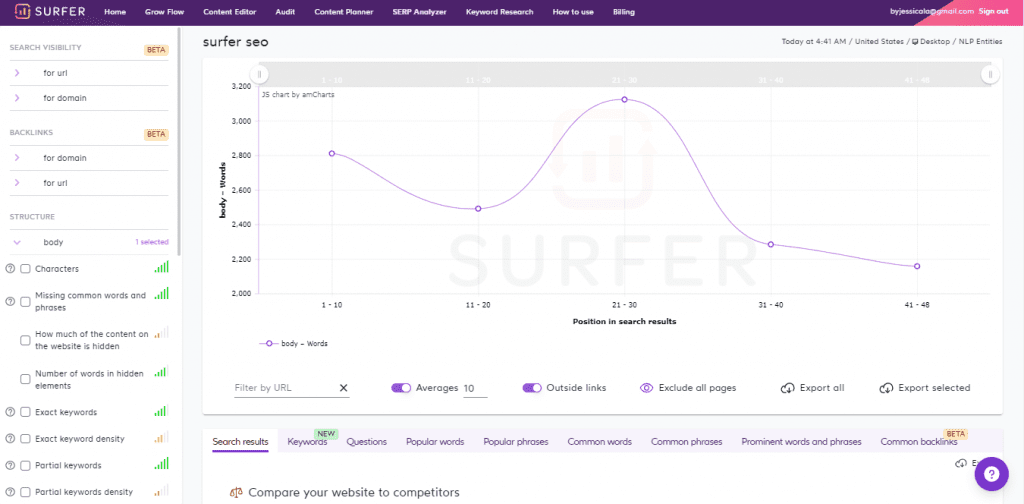This screenshot has height=504, width=1024.
Task: Open Billing in top navigation
Action: [x=624, y=12]
